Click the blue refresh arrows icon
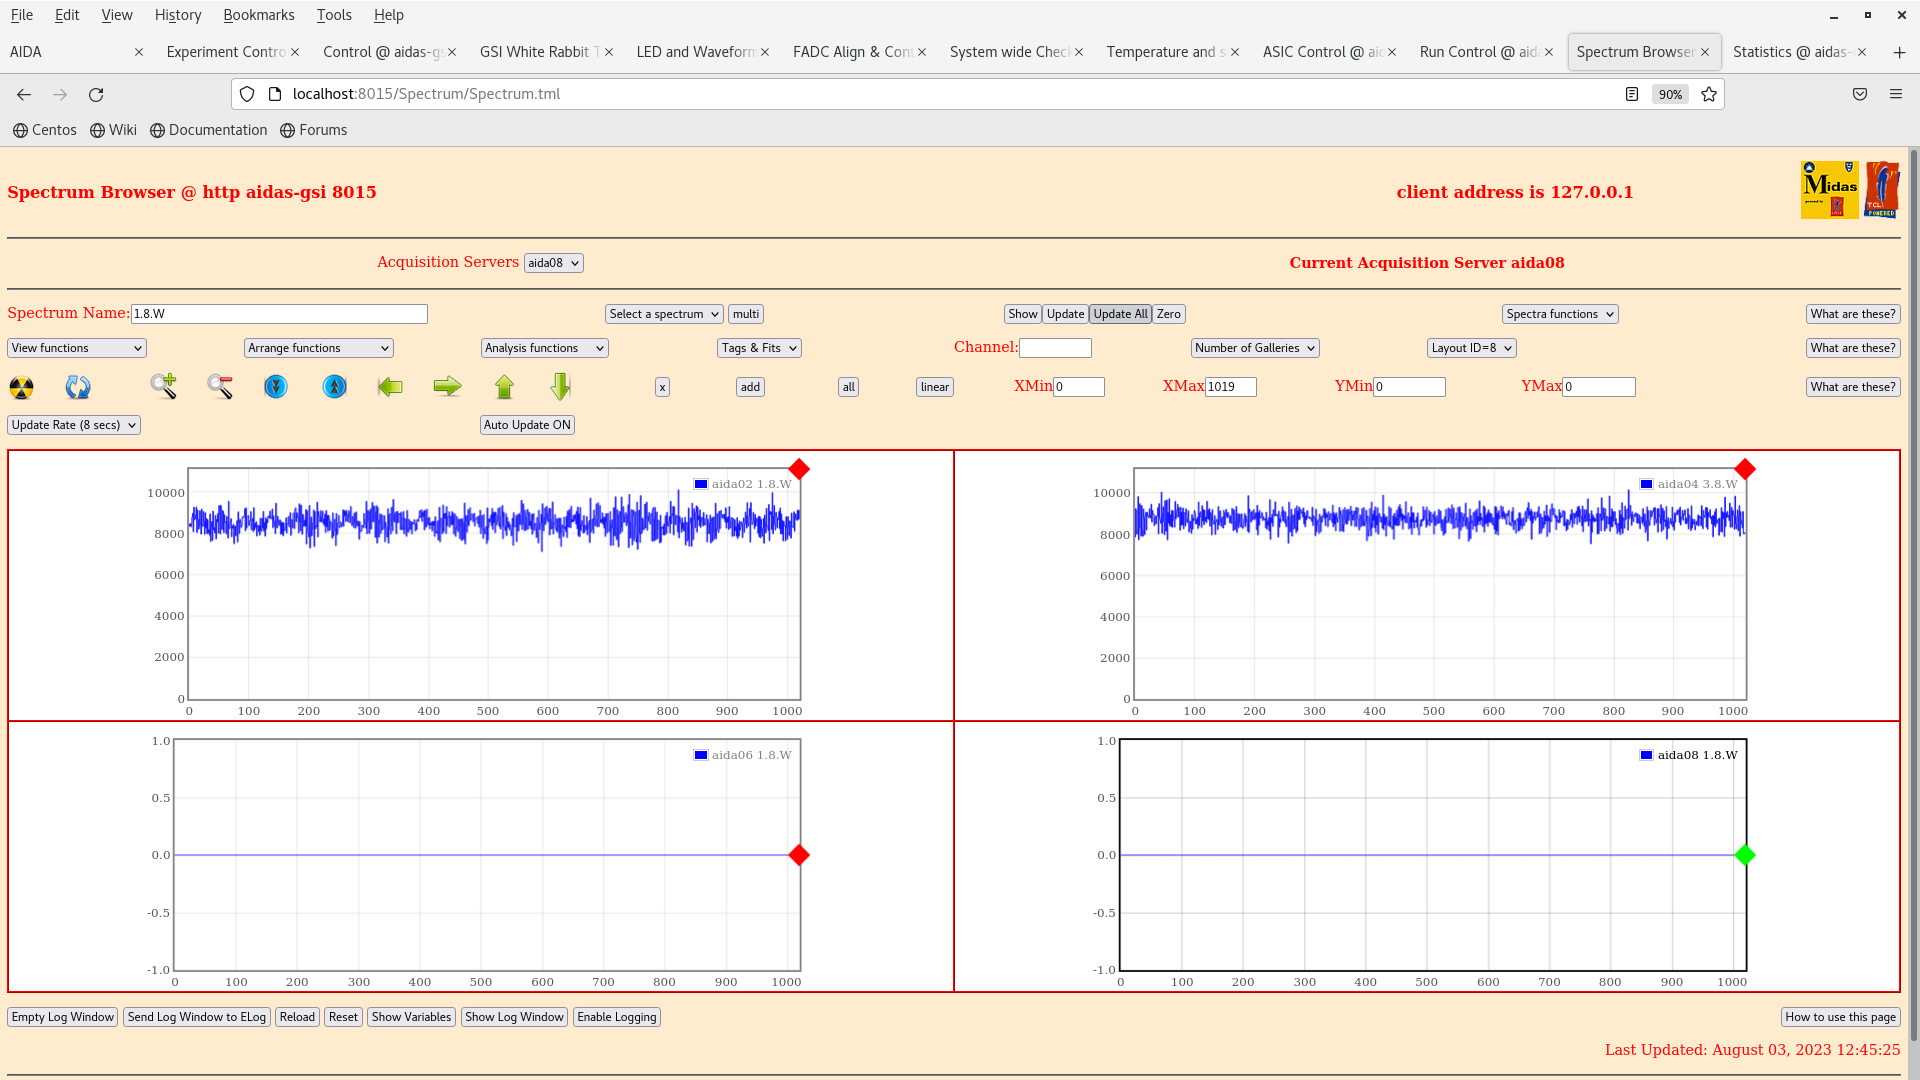Screen dimensions: 1920x1080 (x=78, y=387)
